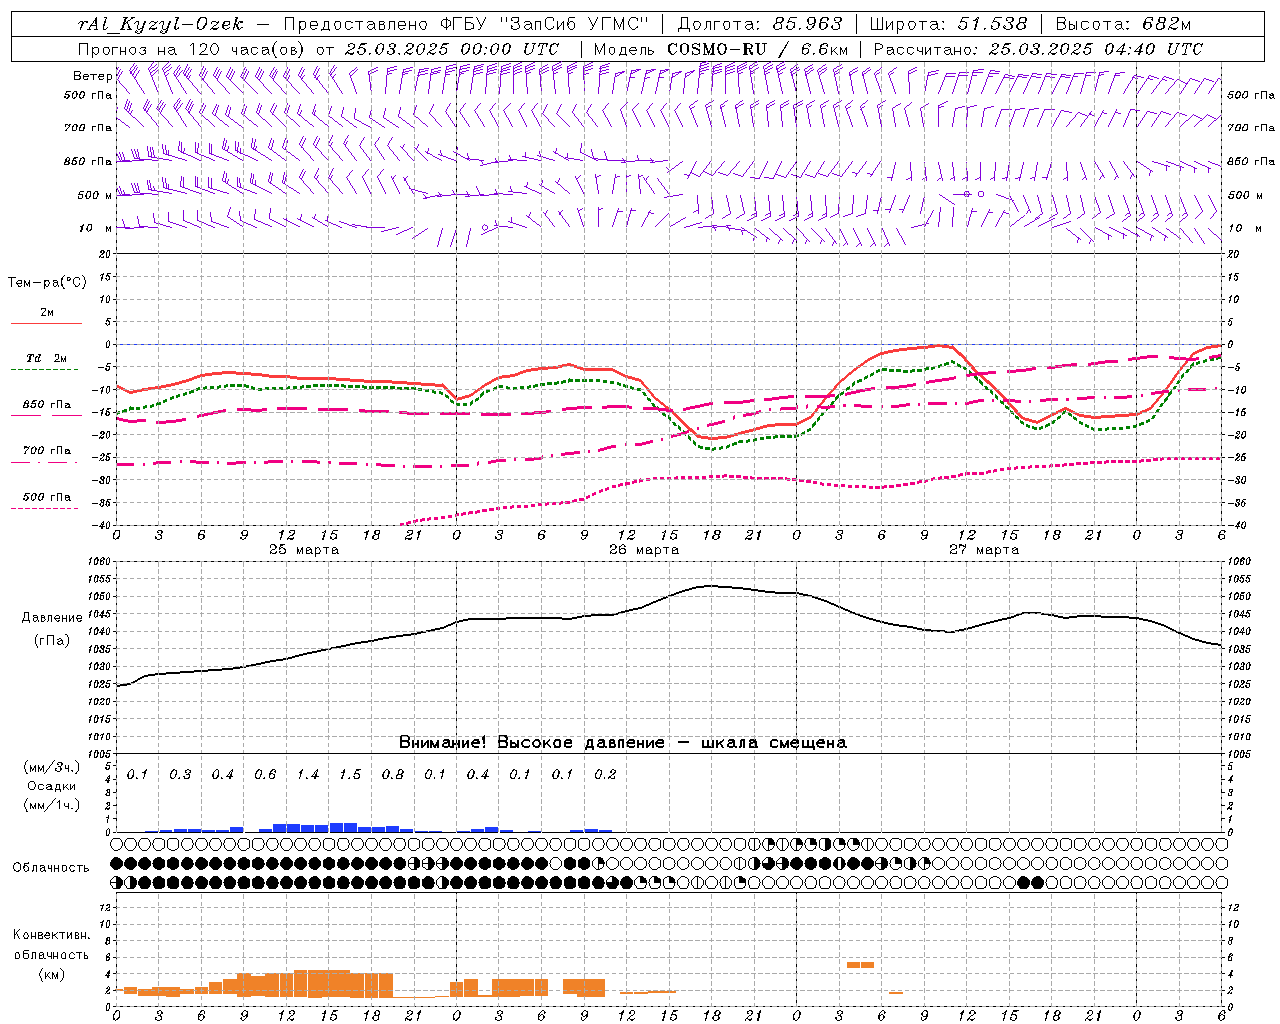Click the Прогноз на 120 часа(ов) text
The height and width of the screenshot is (1024, 1280).
click(193, 49)
